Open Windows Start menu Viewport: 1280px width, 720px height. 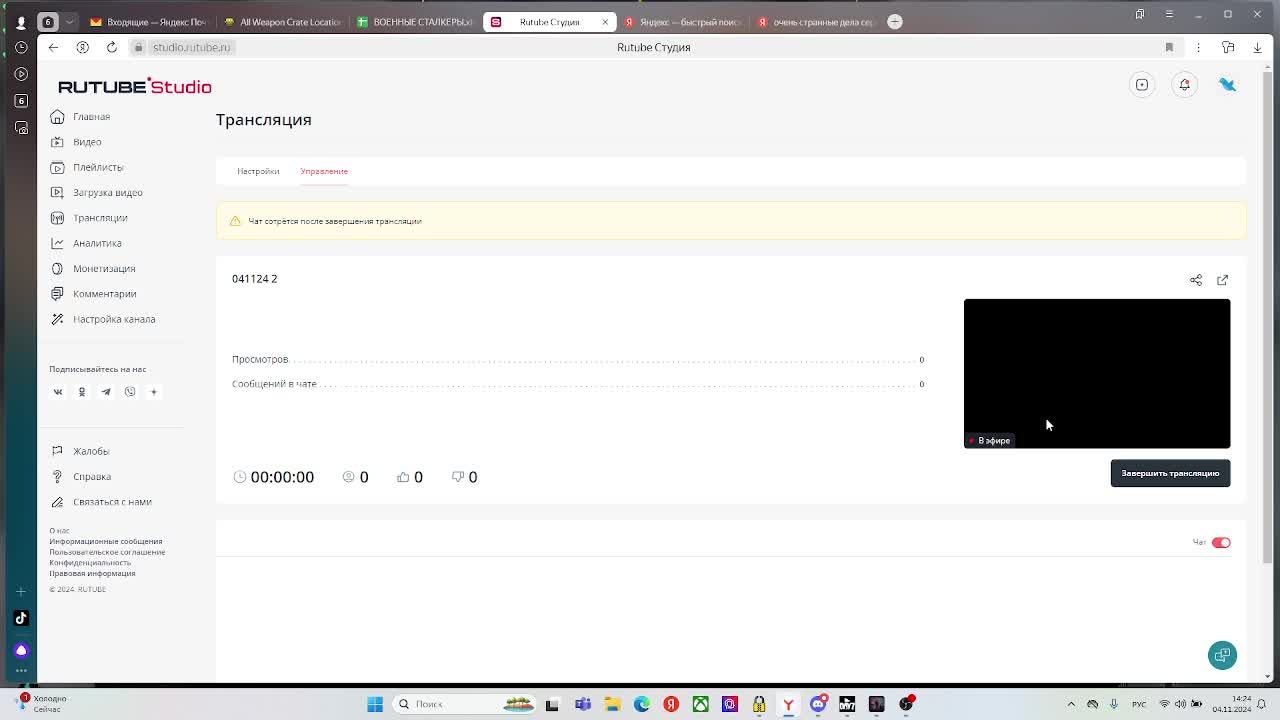375,704
